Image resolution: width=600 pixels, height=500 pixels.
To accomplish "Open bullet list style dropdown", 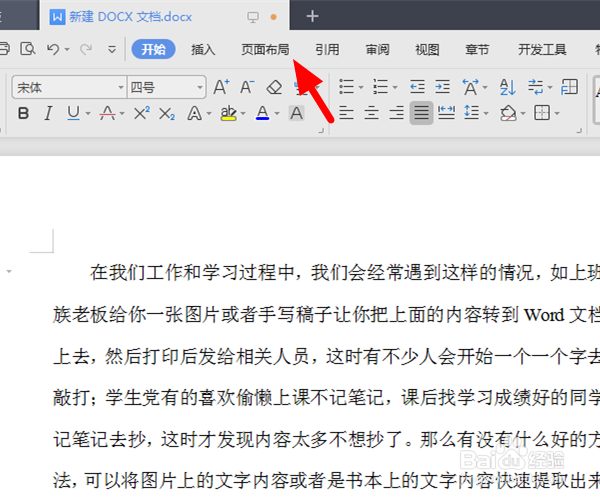I will (x=361, y=88).
